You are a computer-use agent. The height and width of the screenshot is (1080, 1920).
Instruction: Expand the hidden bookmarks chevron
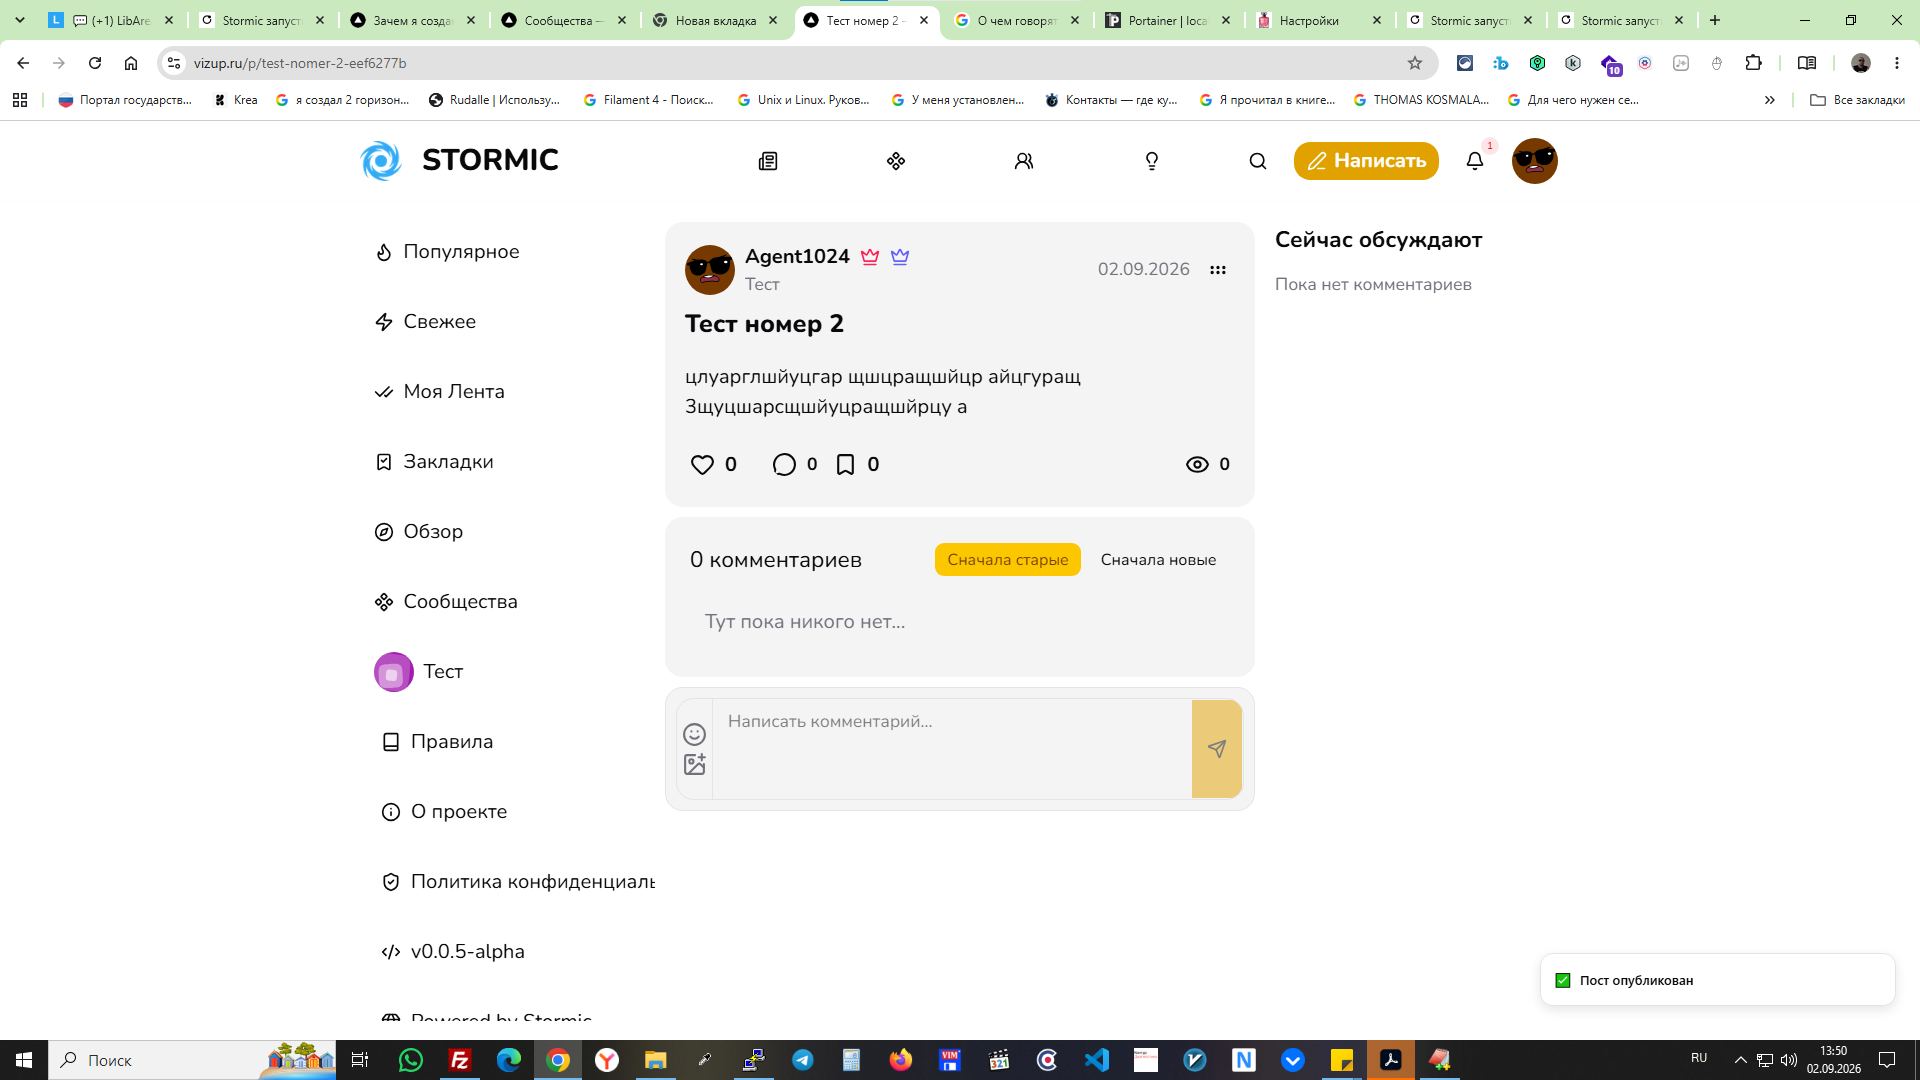1769,100
